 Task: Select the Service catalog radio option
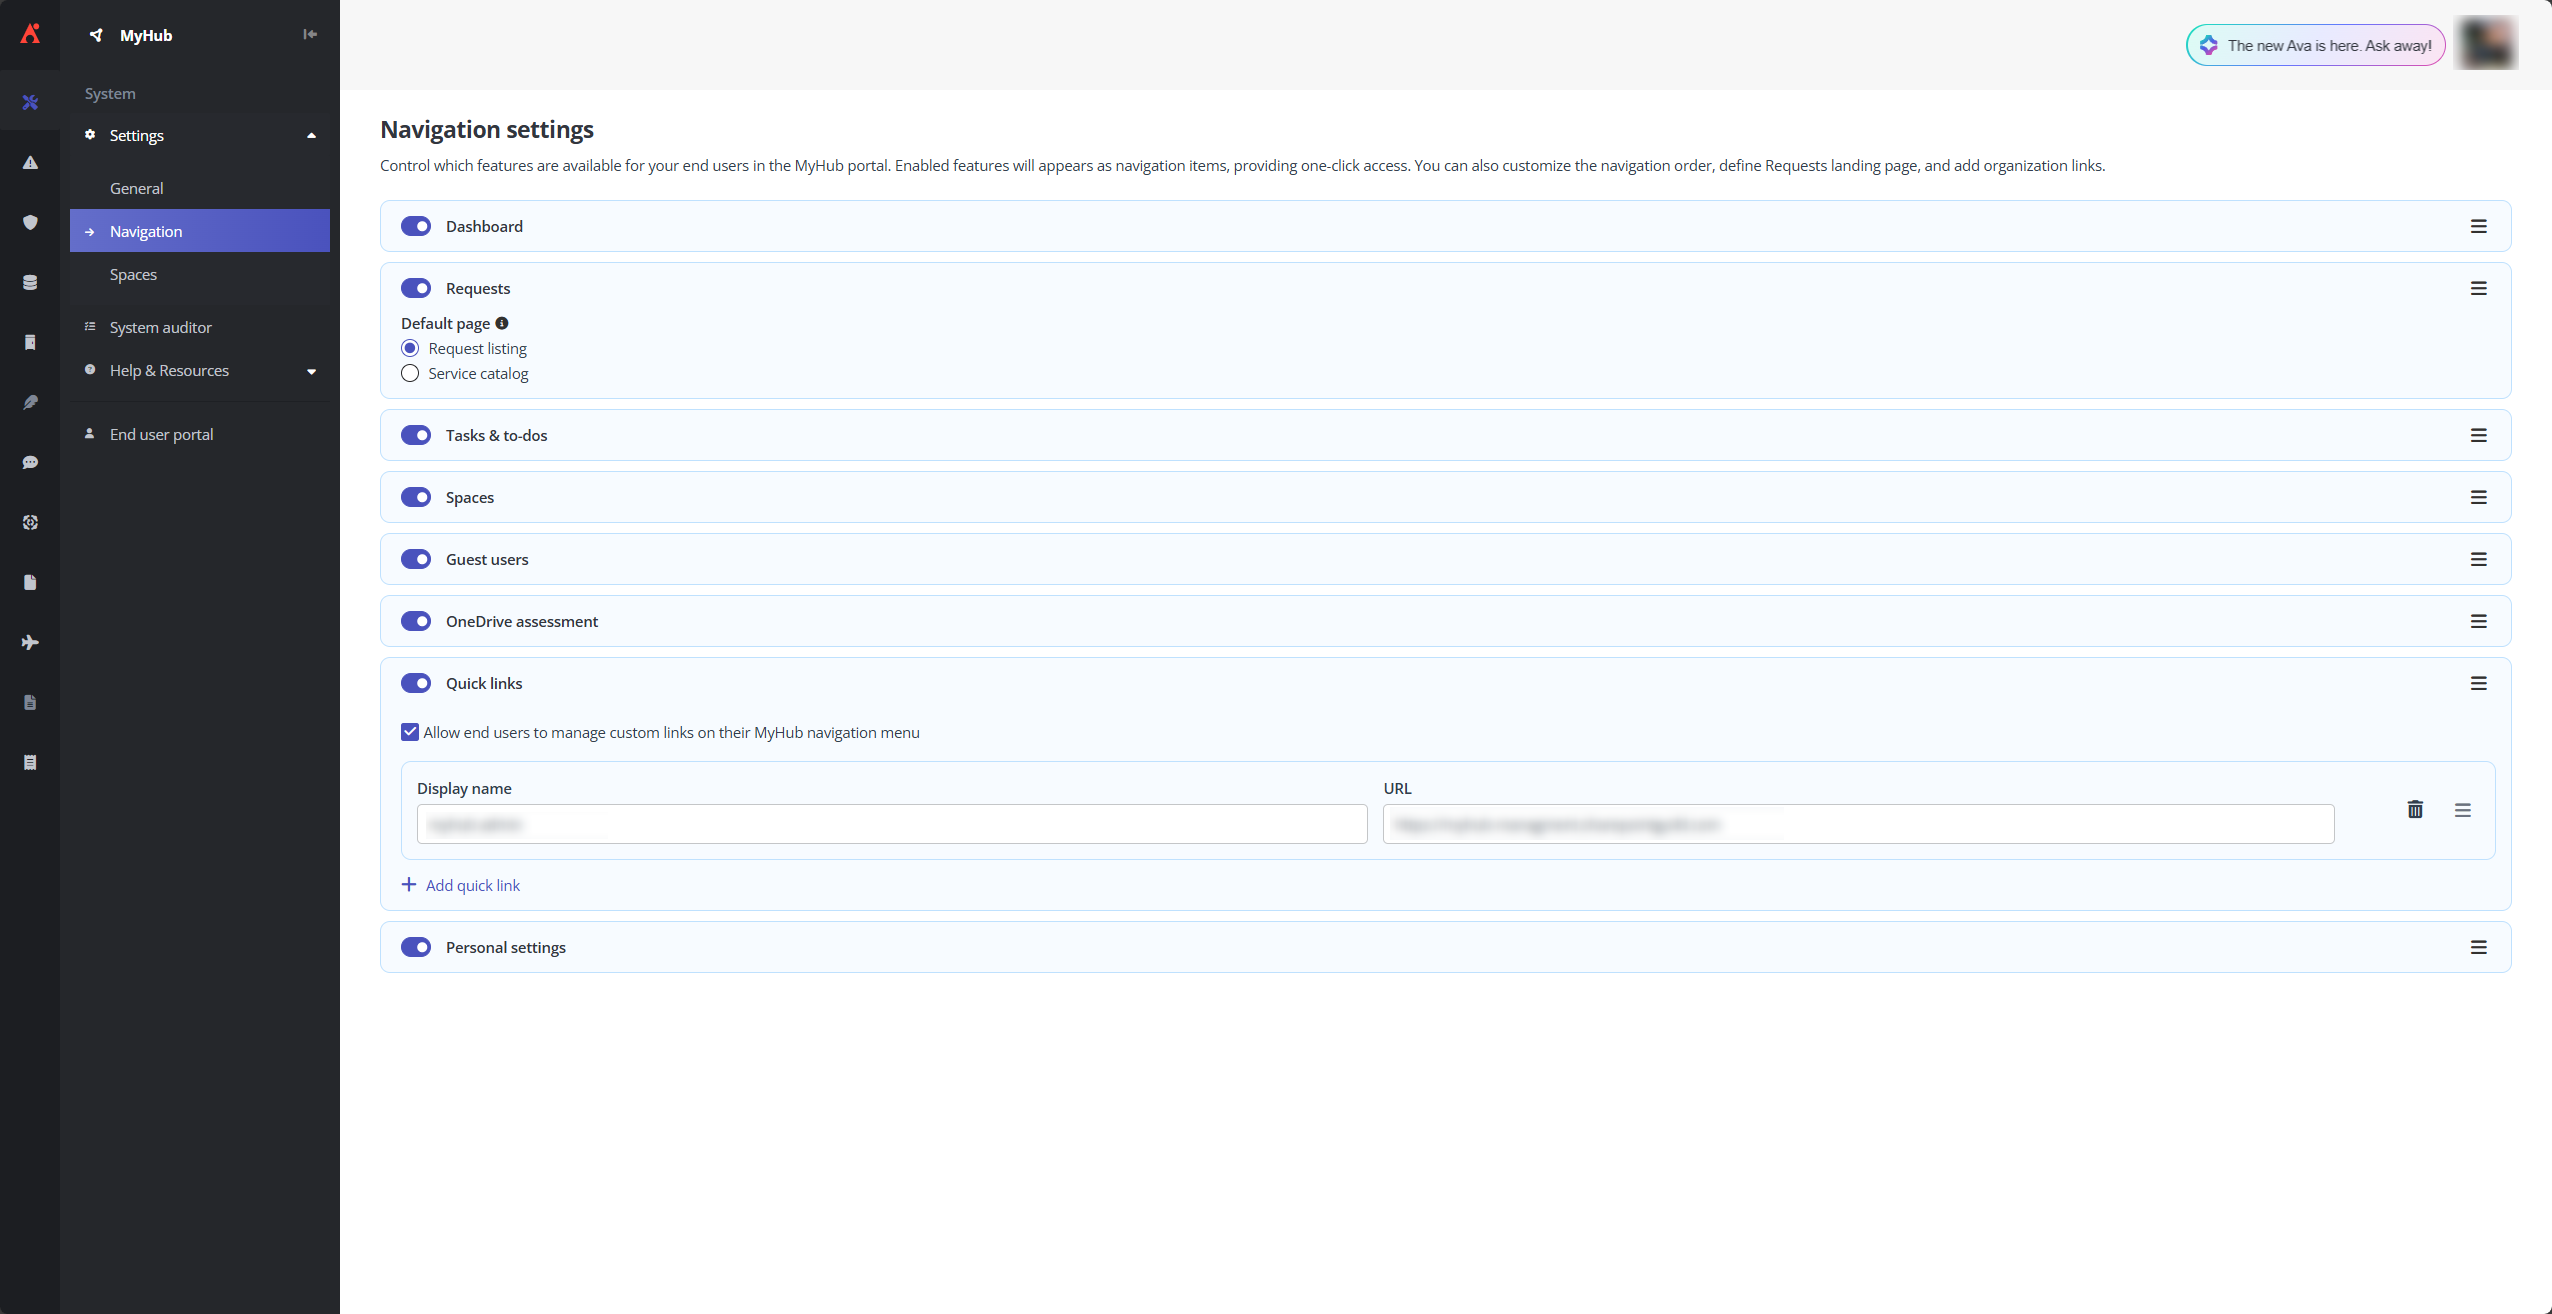[410, 373]
